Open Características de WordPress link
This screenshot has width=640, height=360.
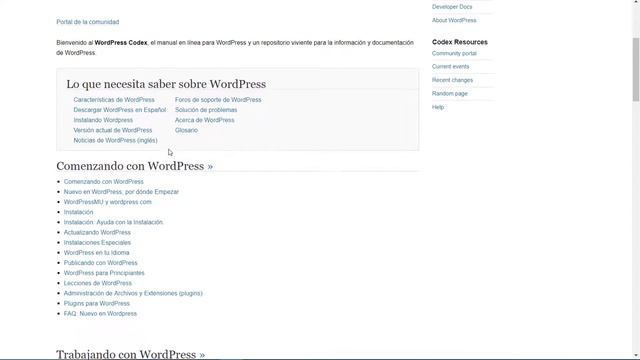coord(114,100)
